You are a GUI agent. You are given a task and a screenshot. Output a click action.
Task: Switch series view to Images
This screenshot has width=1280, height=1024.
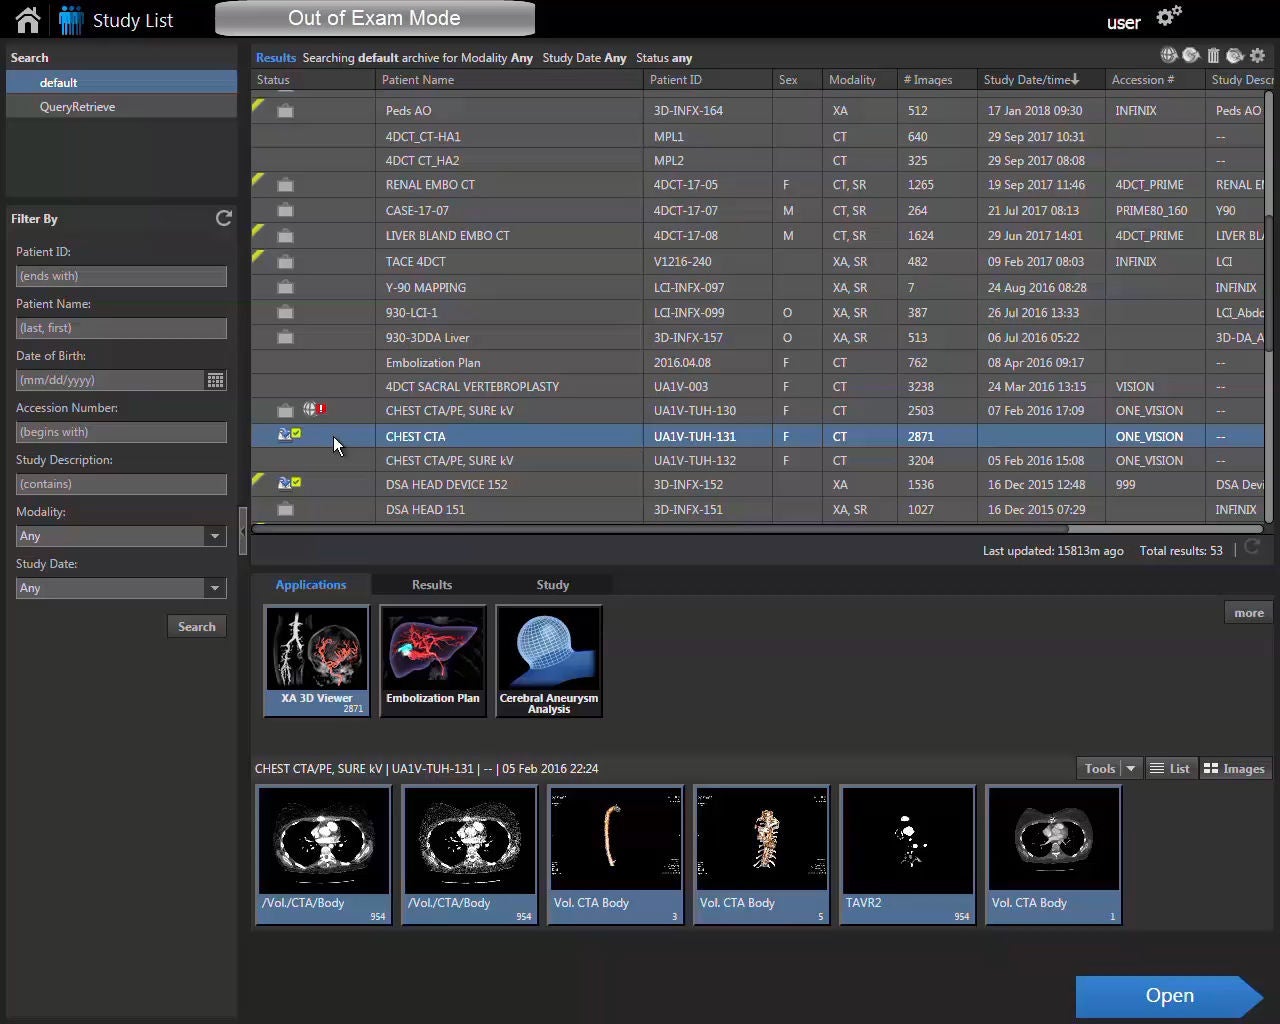tap(1234, 768)
